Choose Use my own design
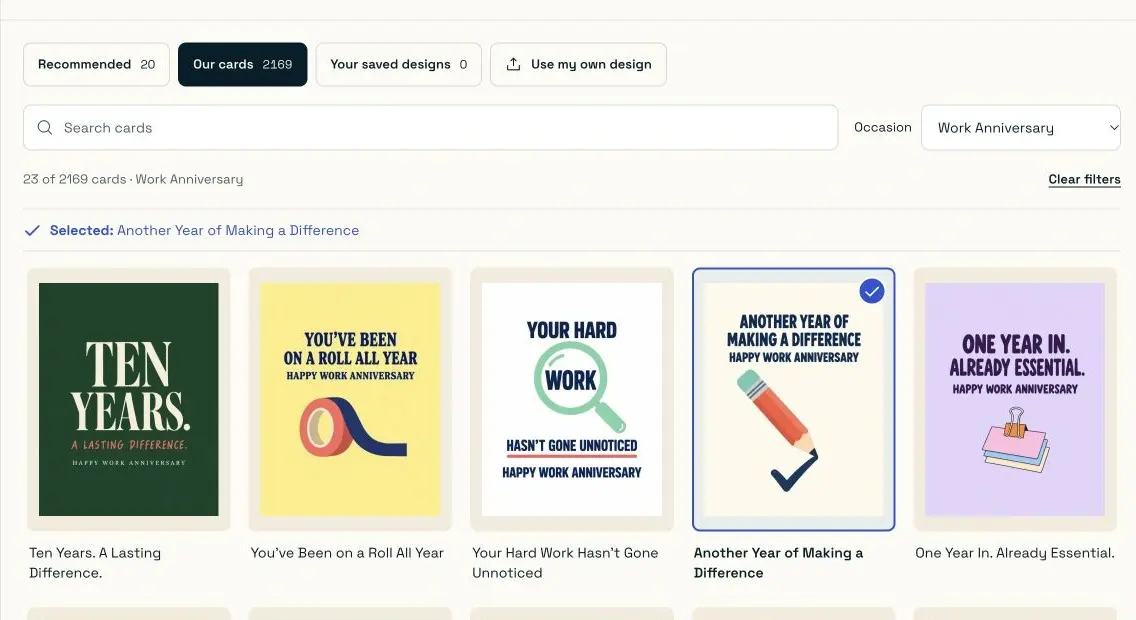 (x=578, y=64)
